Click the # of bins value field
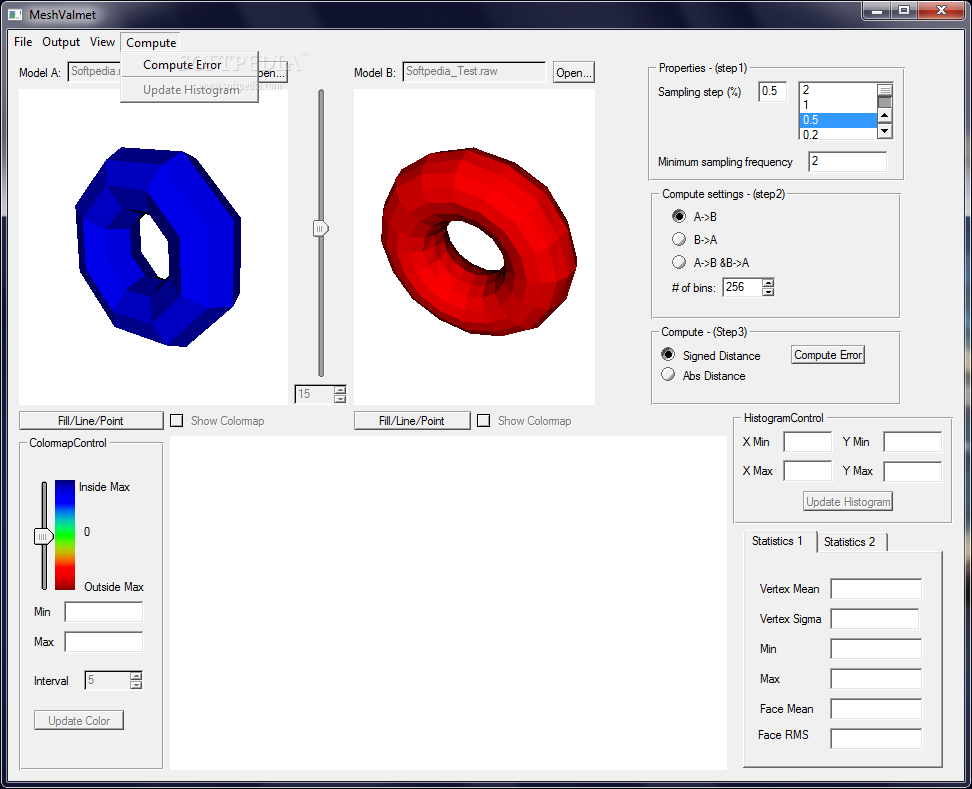972x789 pixels. (742, 287)
